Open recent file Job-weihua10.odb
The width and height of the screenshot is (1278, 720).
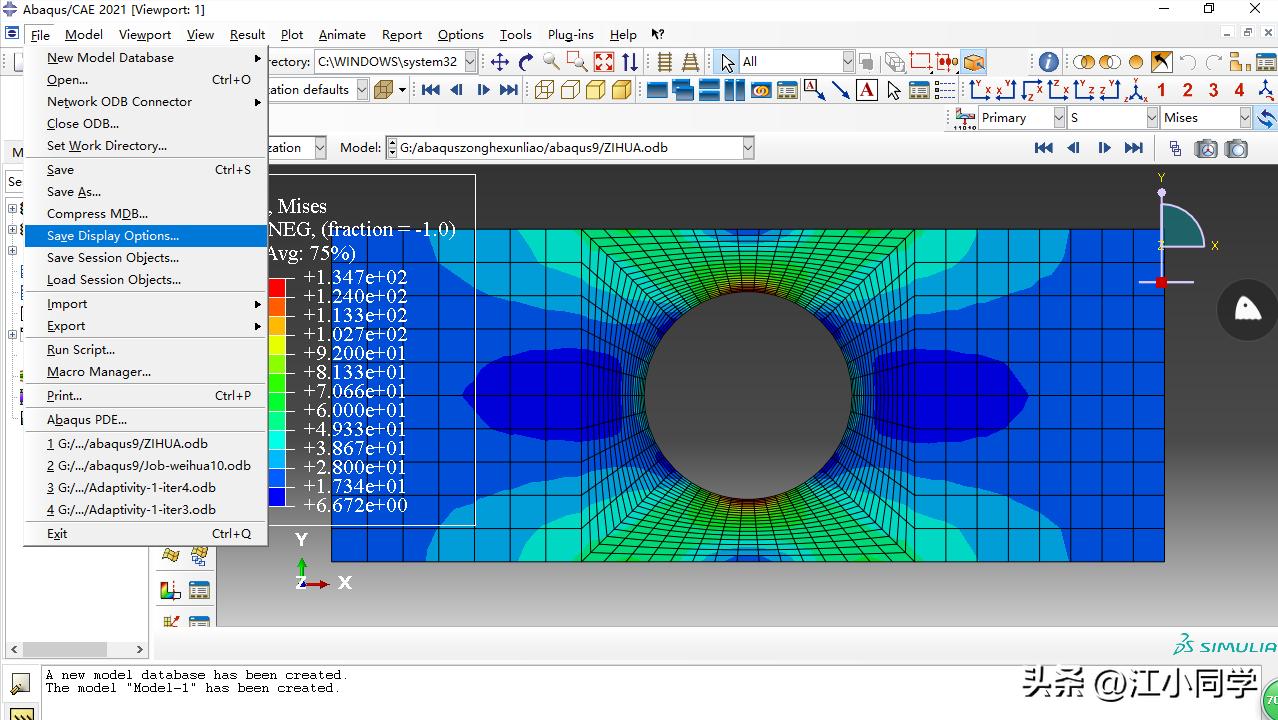point(148,466)
